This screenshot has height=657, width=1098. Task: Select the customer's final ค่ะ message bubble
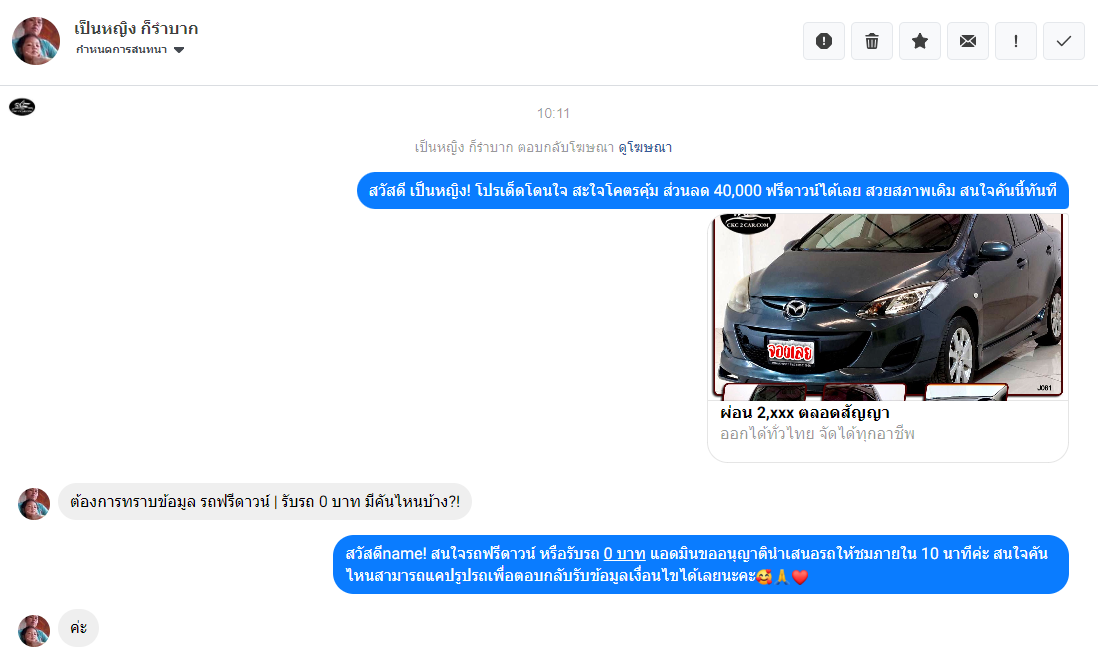78,628
